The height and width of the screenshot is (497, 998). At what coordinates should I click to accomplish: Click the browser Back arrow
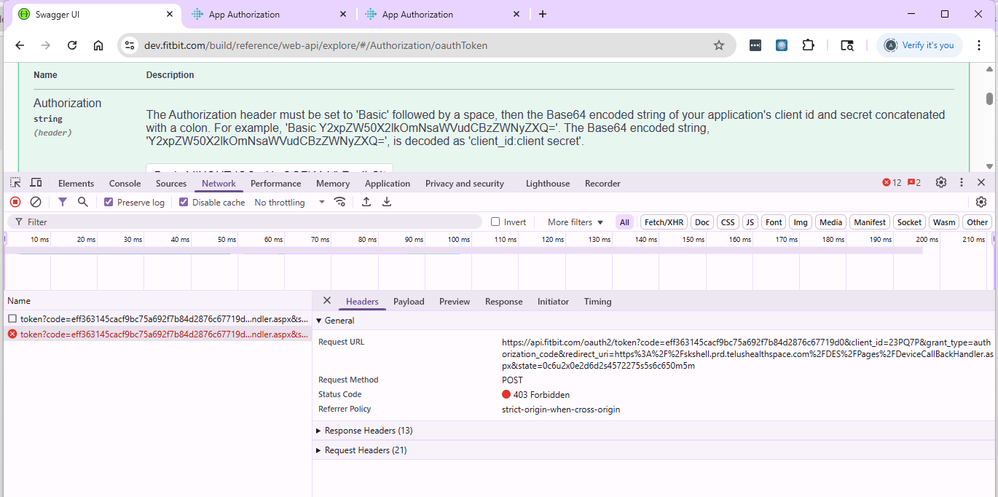point(20,45)
